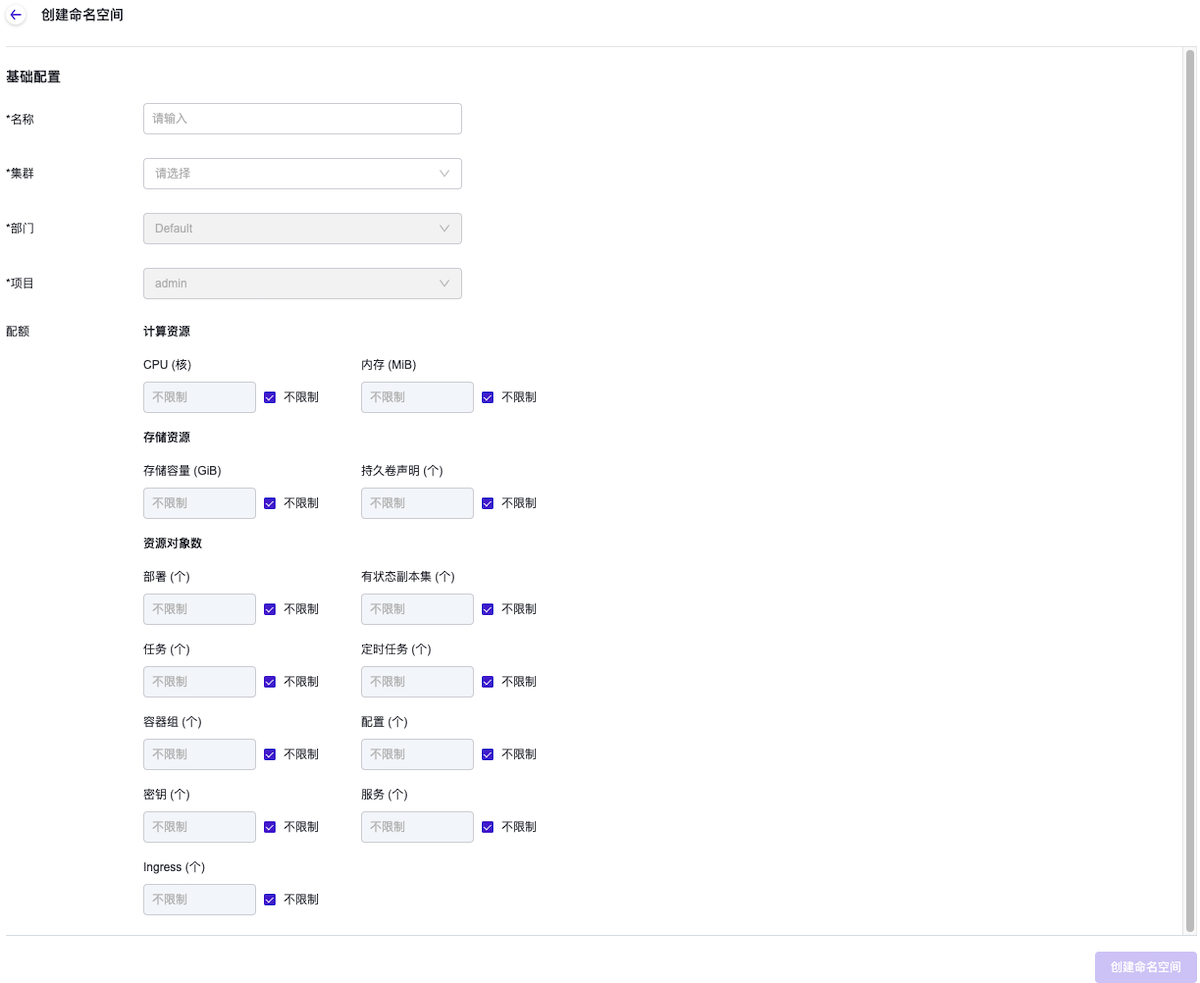Expand the 部门 Default dropdown
The width and height of the screenshot is (1200, 983).
point(302,228)
